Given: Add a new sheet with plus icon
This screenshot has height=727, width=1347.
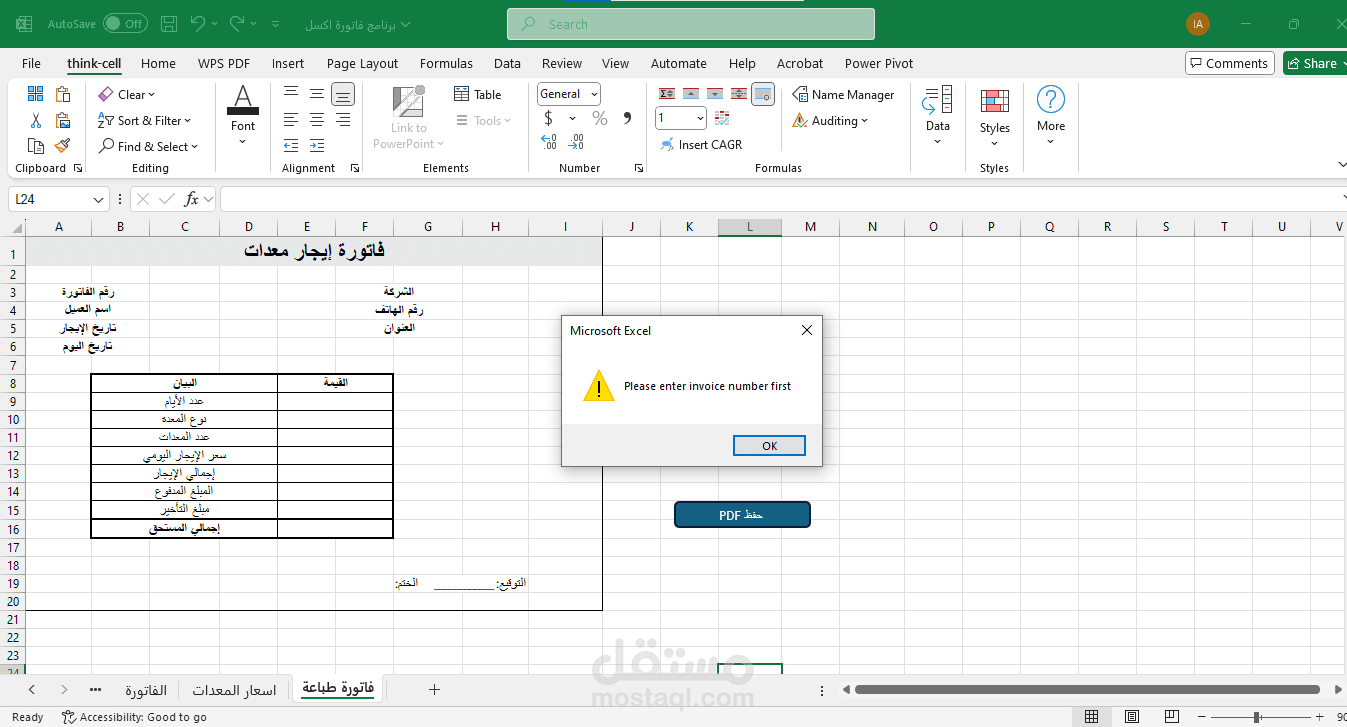Looking at the screenshot, I should coord(434,689).
